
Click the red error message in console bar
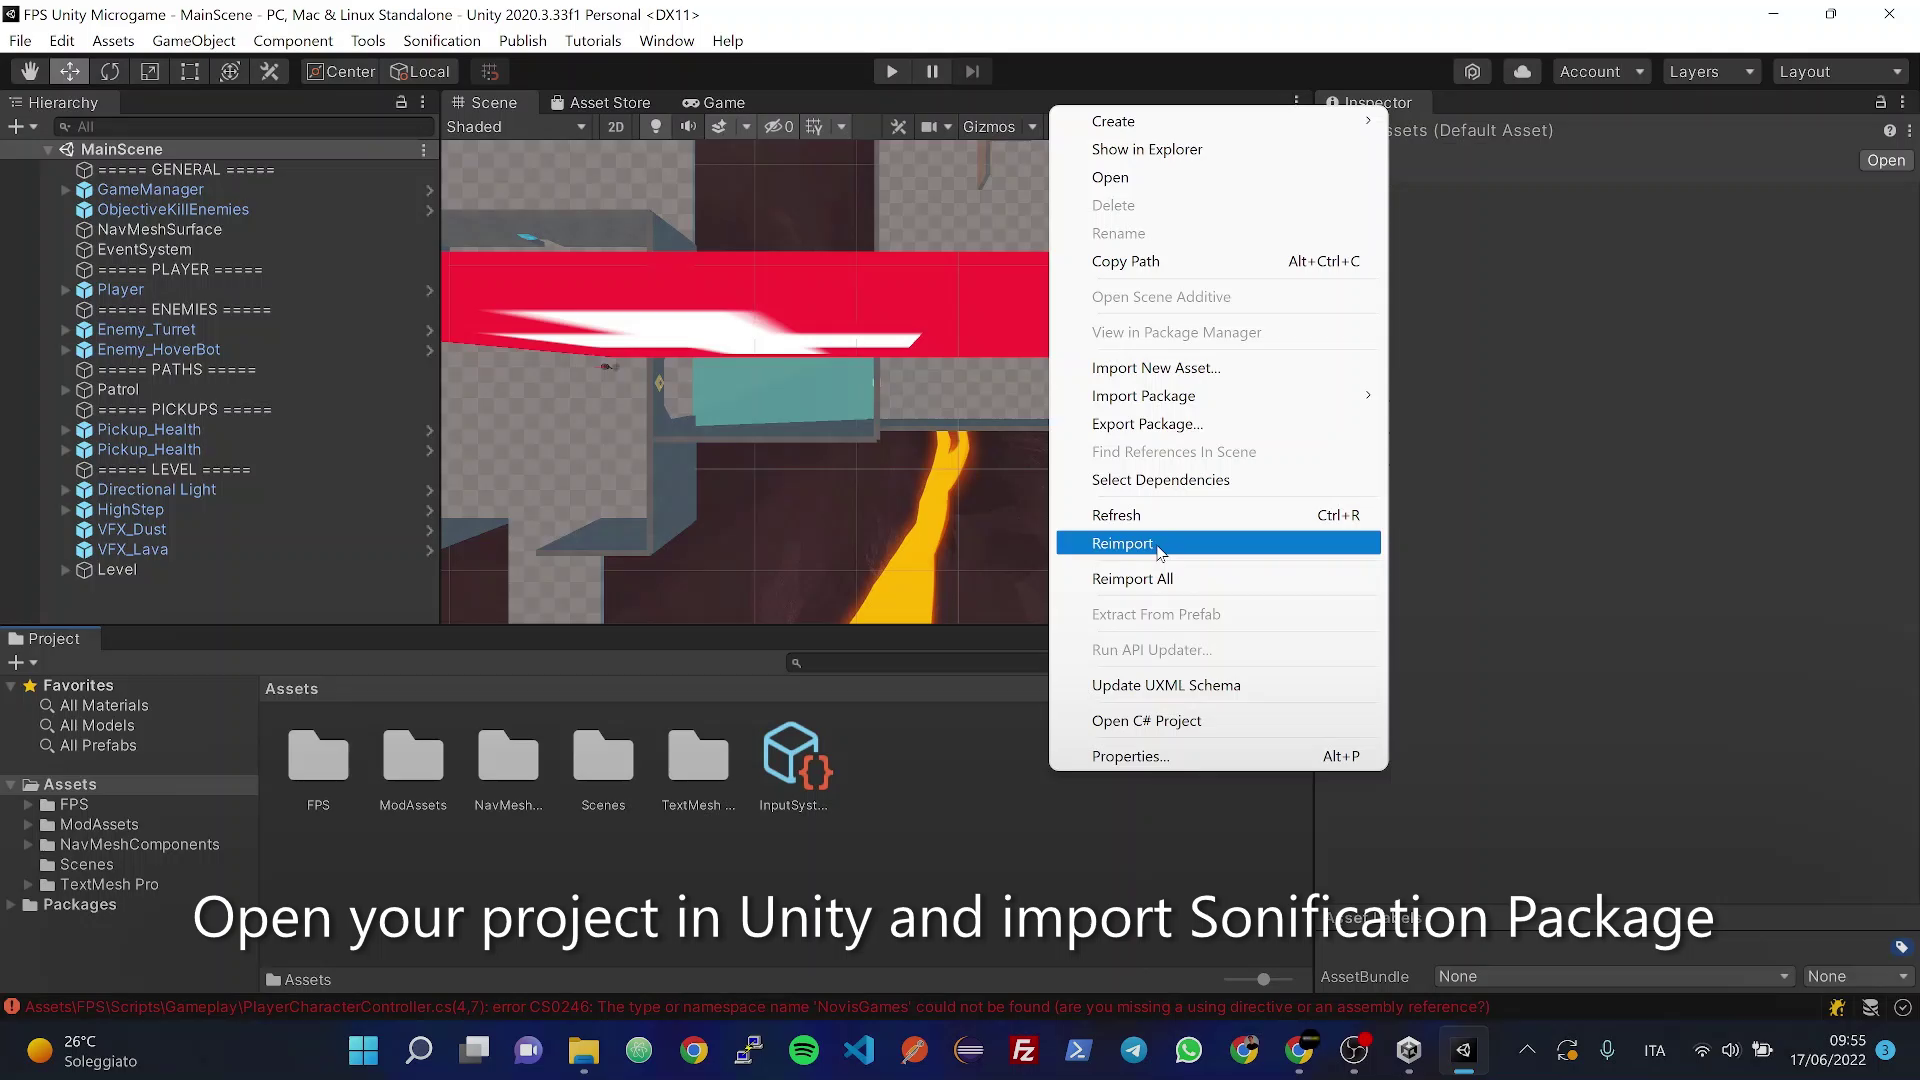point(757,1007)
